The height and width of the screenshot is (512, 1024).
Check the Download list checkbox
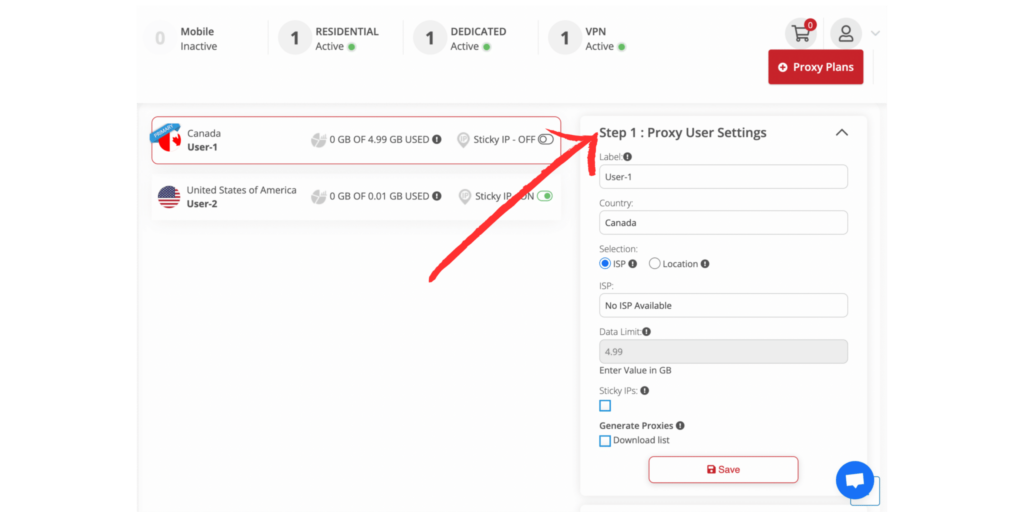(x=605, y=441)
